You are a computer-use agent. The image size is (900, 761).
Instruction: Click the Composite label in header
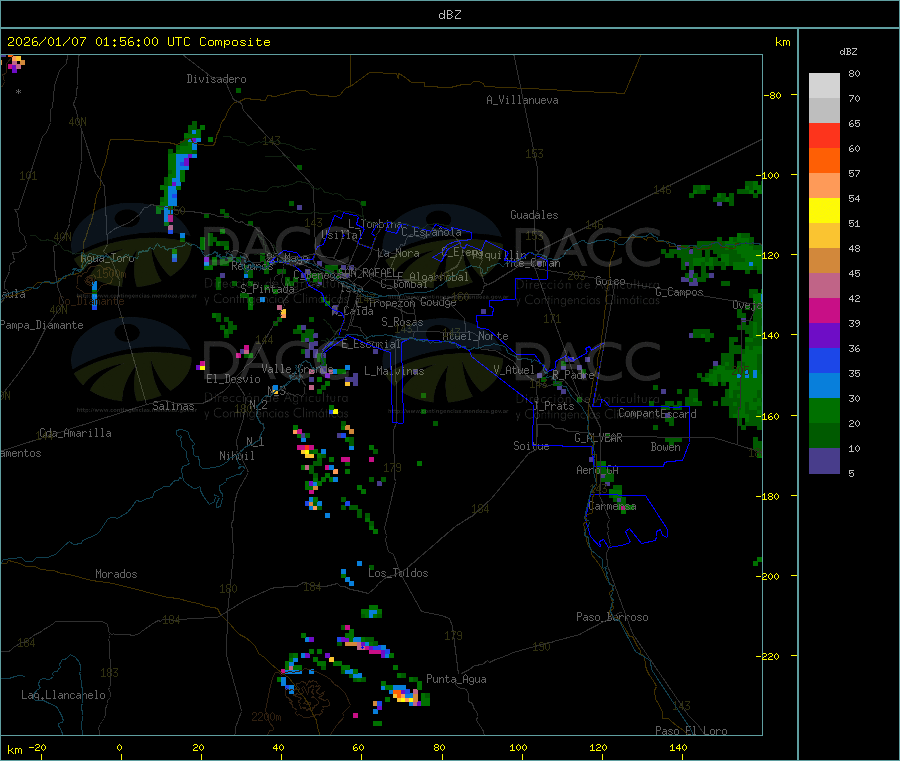235,42
